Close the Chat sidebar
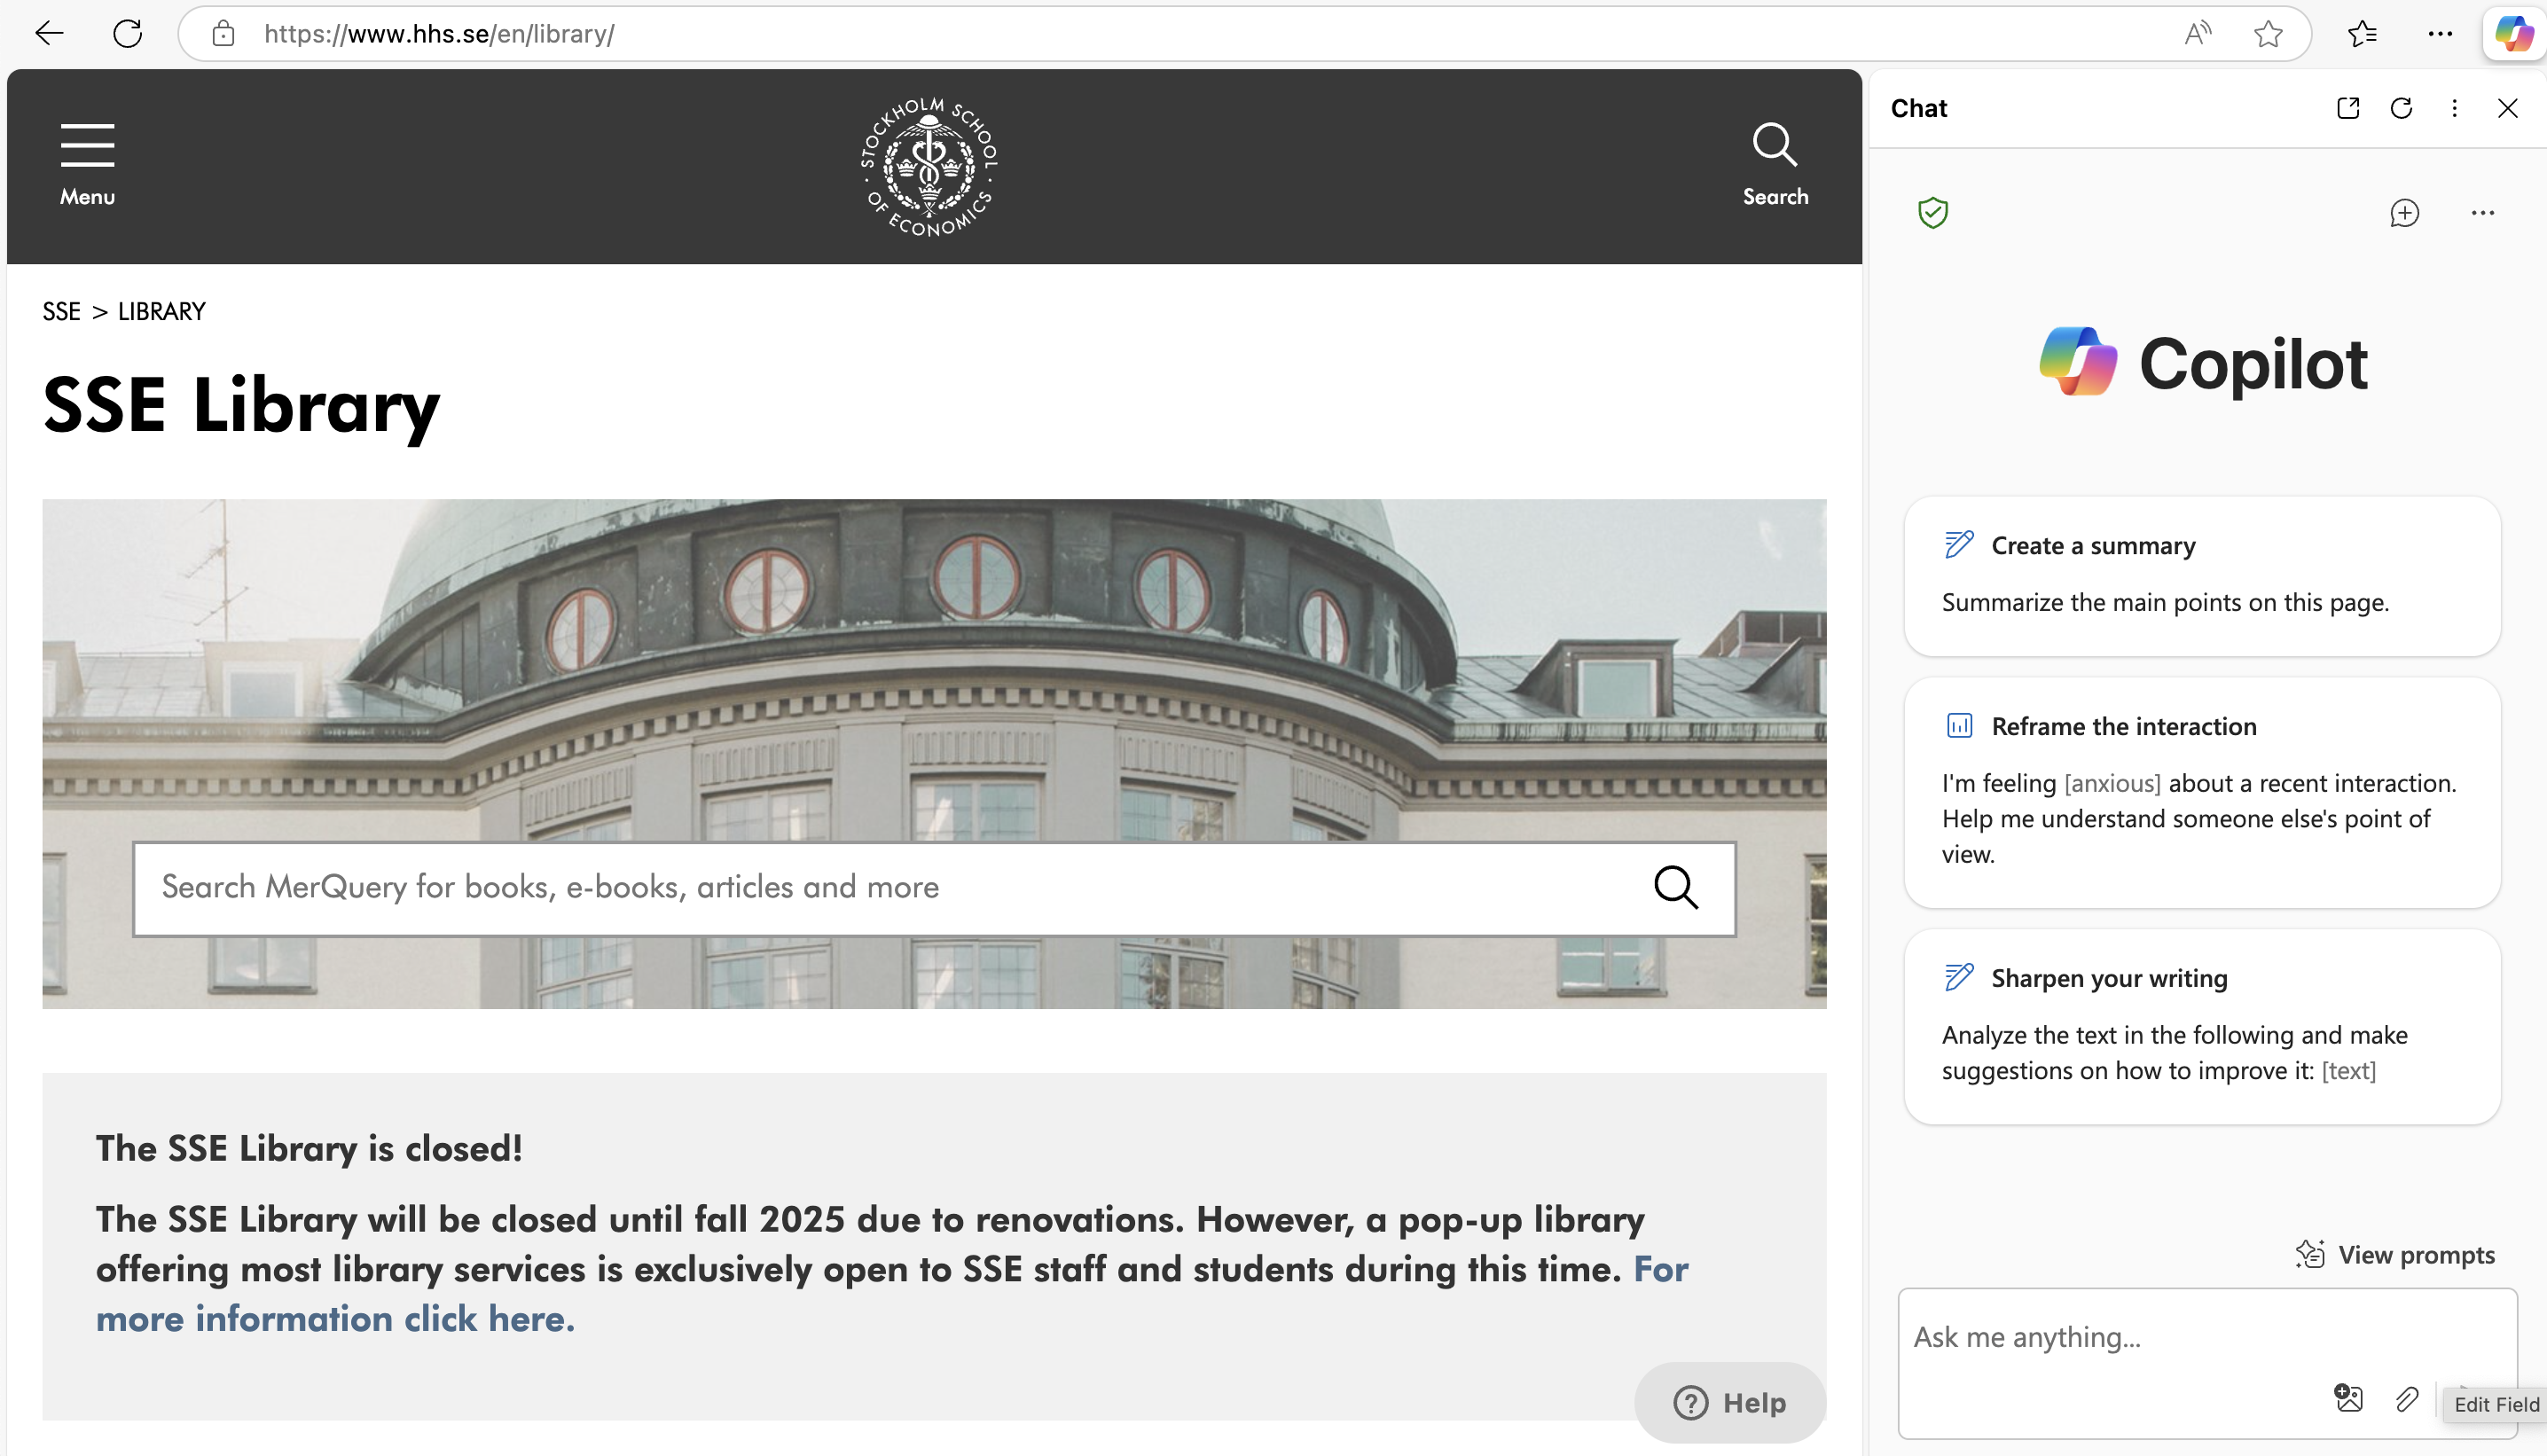This screenshot has height=1456, width=2547. tap(2507, 108)
